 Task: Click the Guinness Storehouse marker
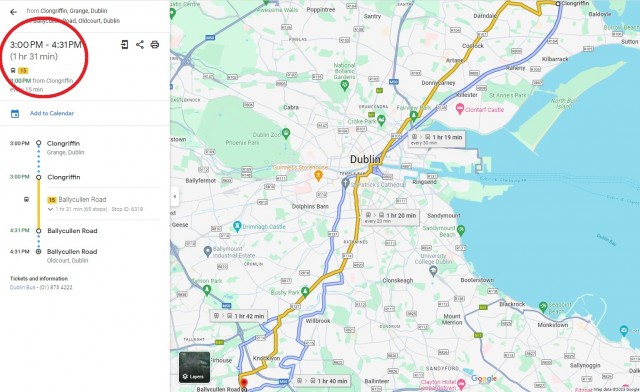(318, 176)
